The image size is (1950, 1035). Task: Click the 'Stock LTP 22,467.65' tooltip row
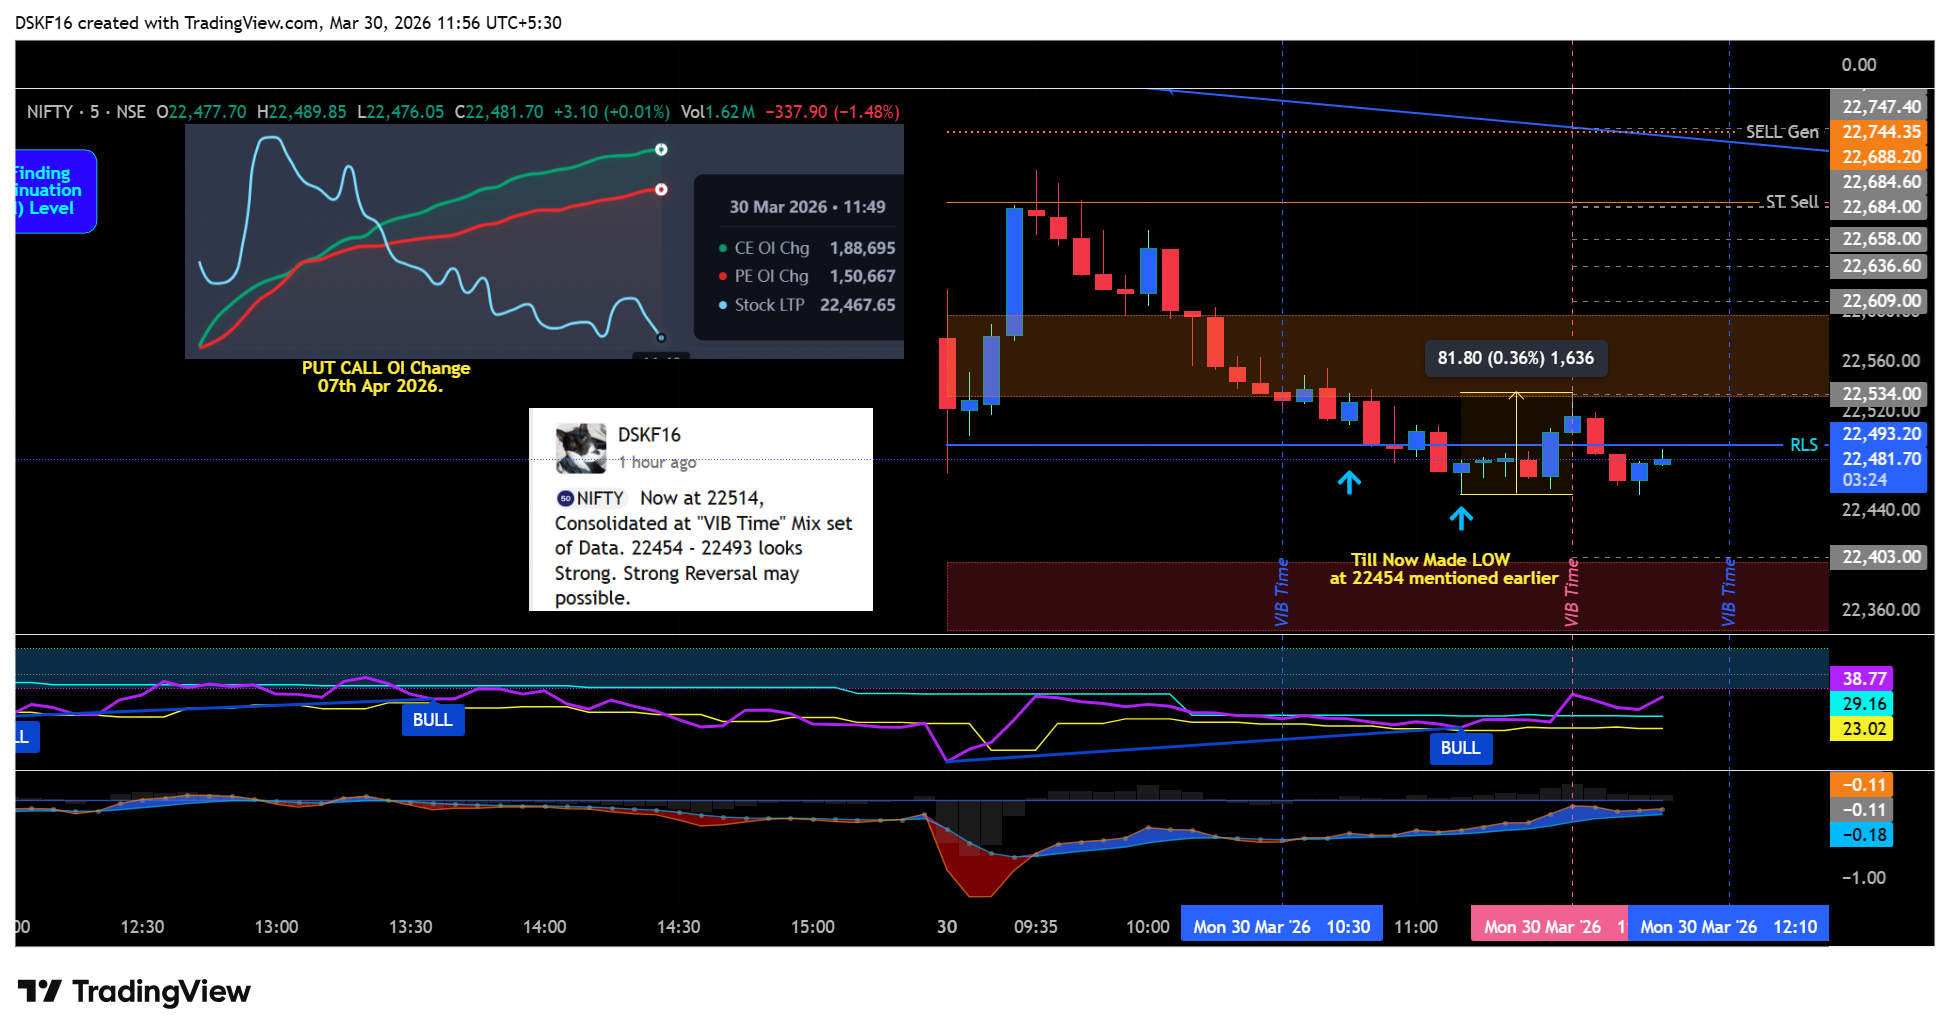coord(807,305)
